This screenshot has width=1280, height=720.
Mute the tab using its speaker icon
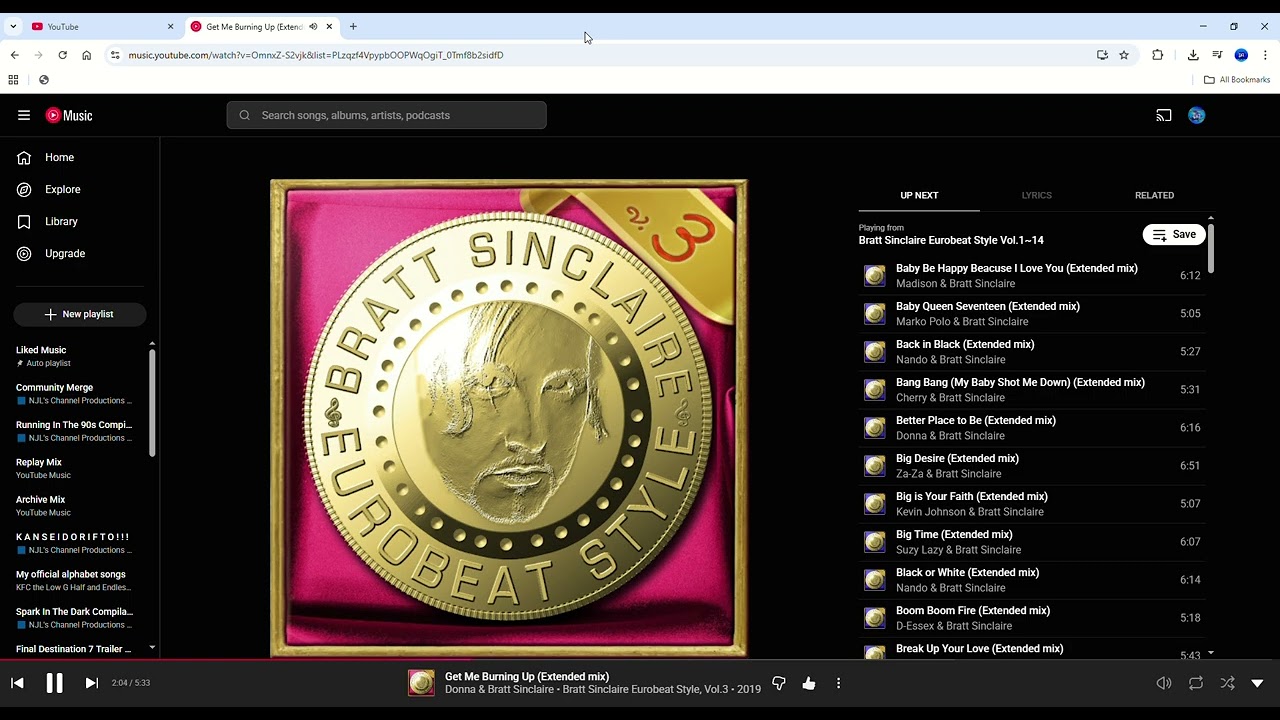[313, 26]
